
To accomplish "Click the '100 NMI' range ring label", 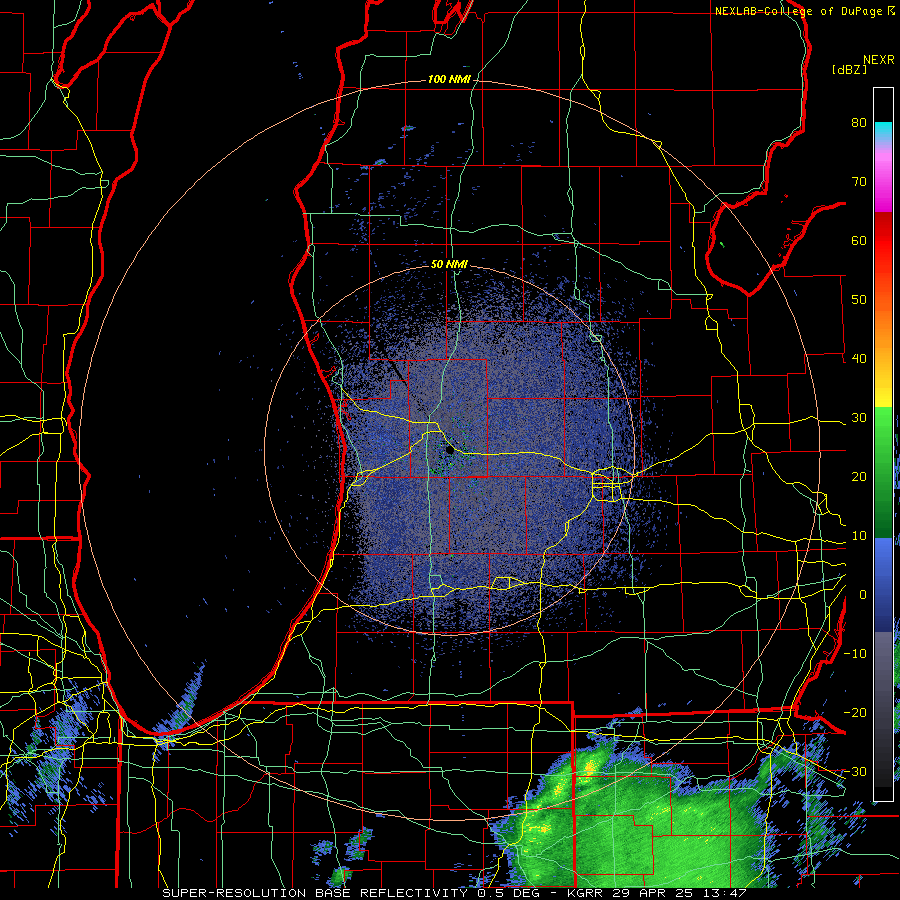I will point(449,79).
